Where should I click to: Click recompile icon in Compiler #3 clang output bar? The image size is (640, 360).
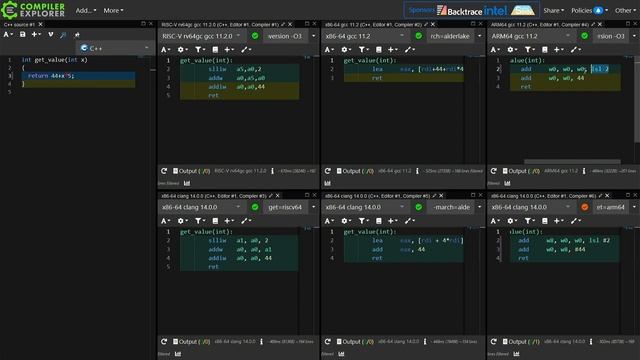point(164,342)
